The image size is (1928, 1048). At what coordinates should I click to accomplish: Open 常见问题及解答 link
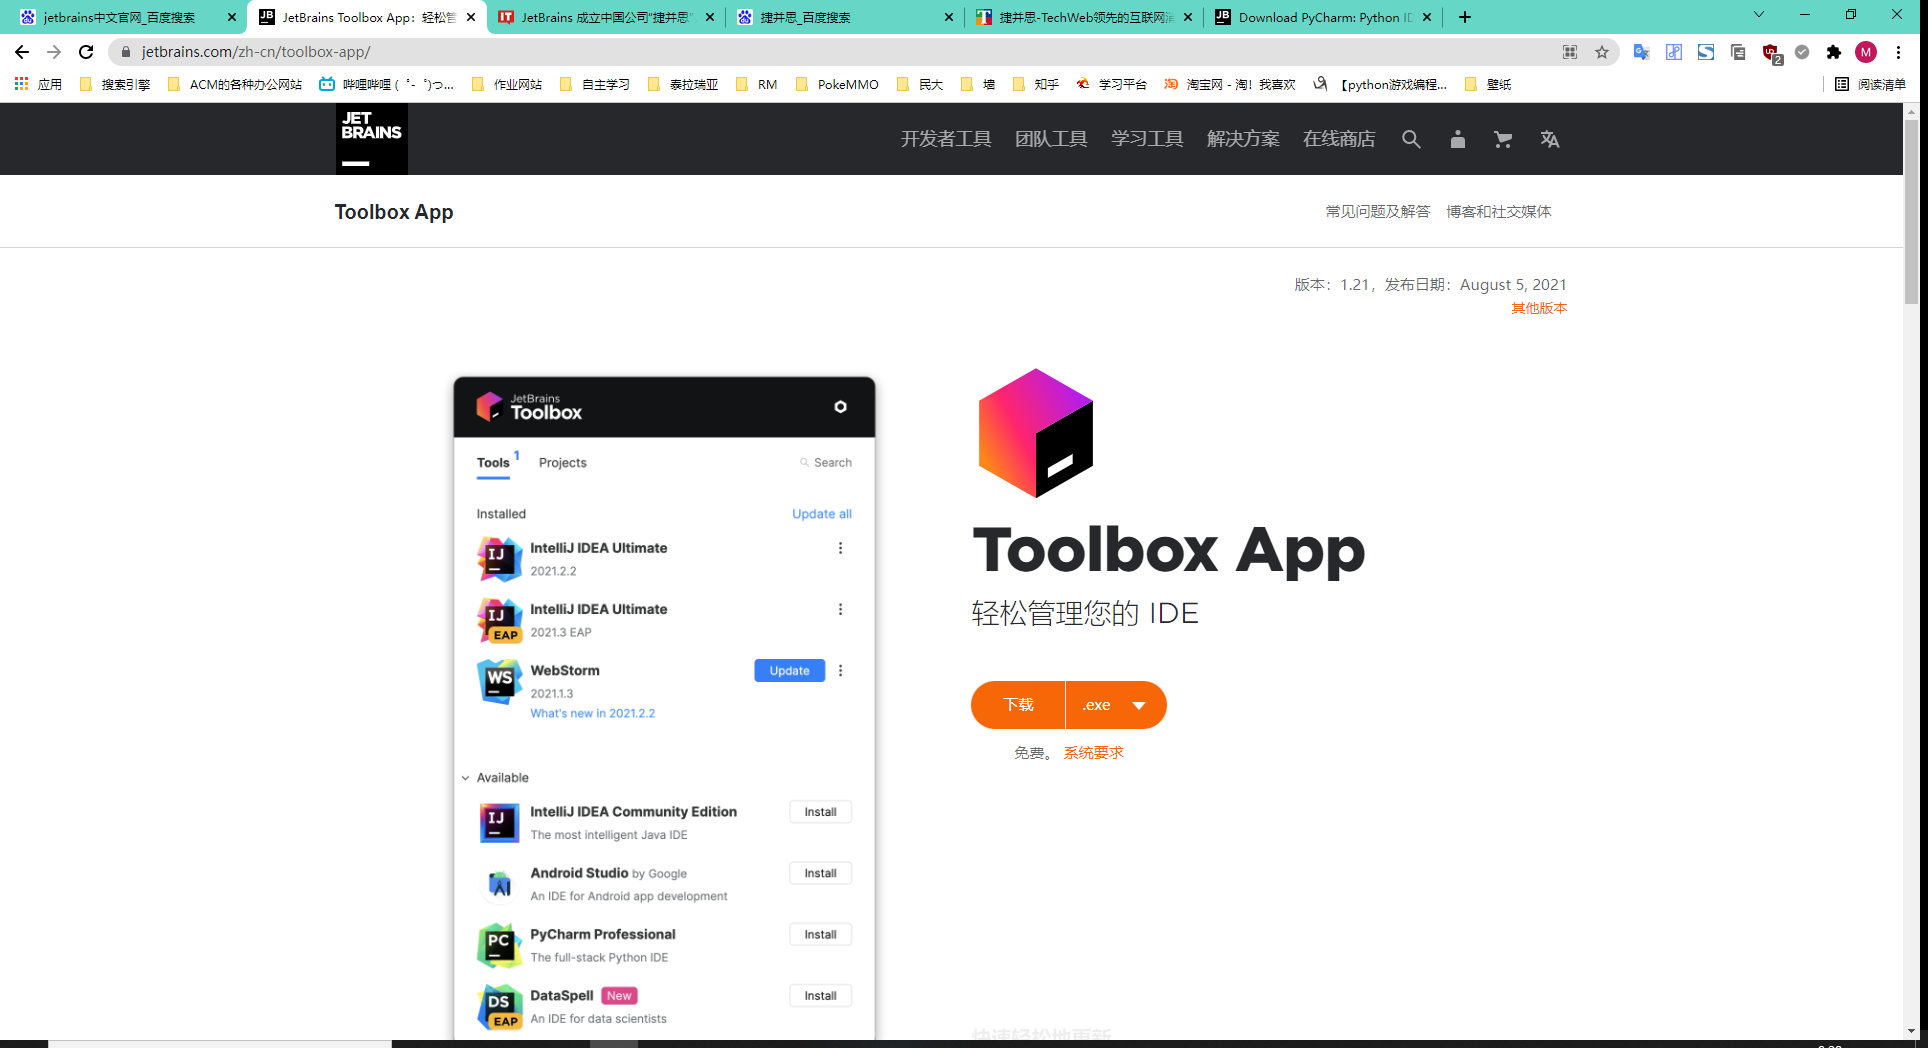pos(1378,212)
